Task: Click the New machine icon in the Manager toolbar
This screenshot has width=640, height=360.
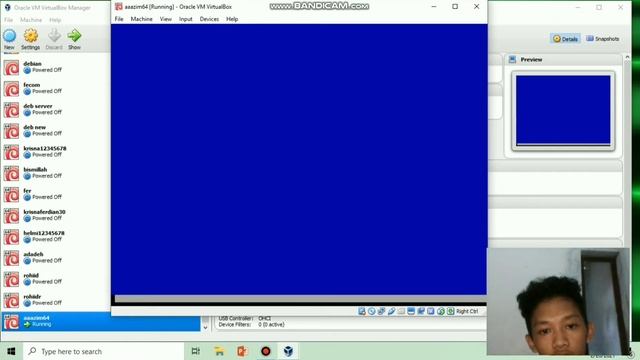Action: pos(10,36)
